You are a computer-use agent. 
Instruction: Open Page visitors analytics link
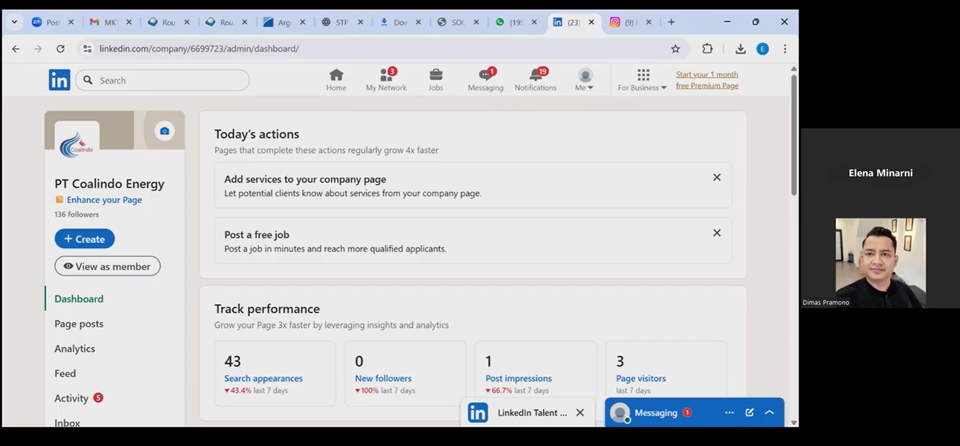pyautogui.click(x=641, y=379)
